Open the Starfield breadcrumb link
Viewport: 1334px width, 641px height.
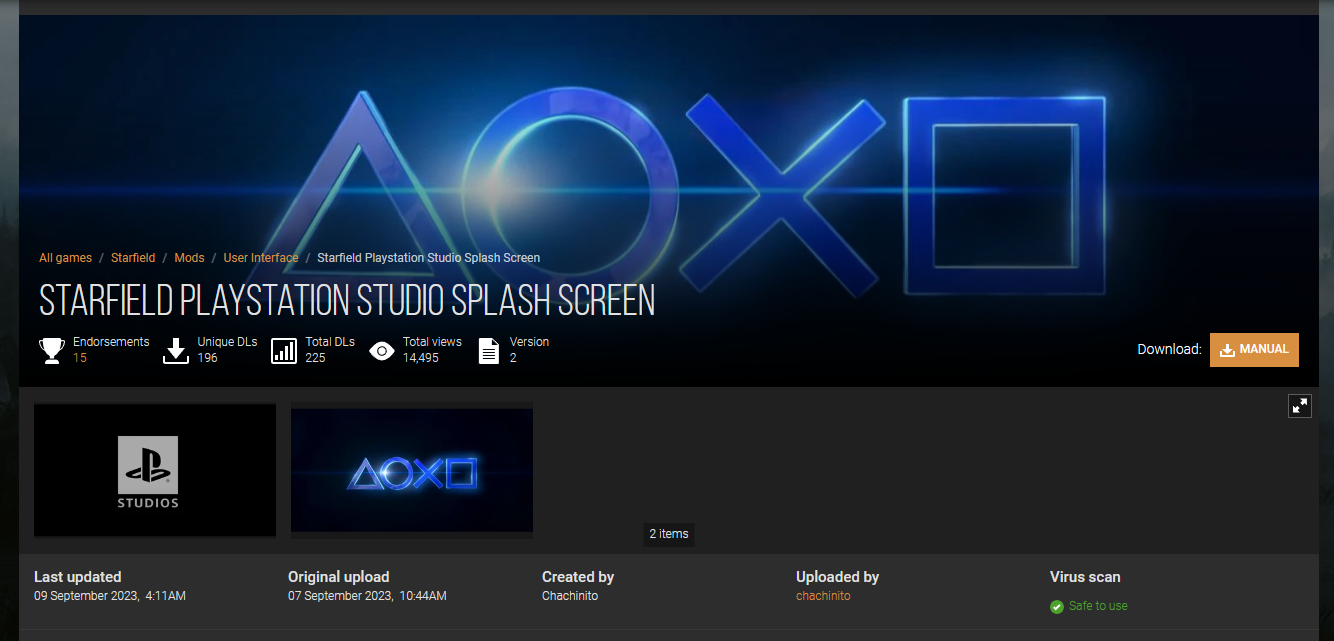pyautogui.click(x=133, y=258)
